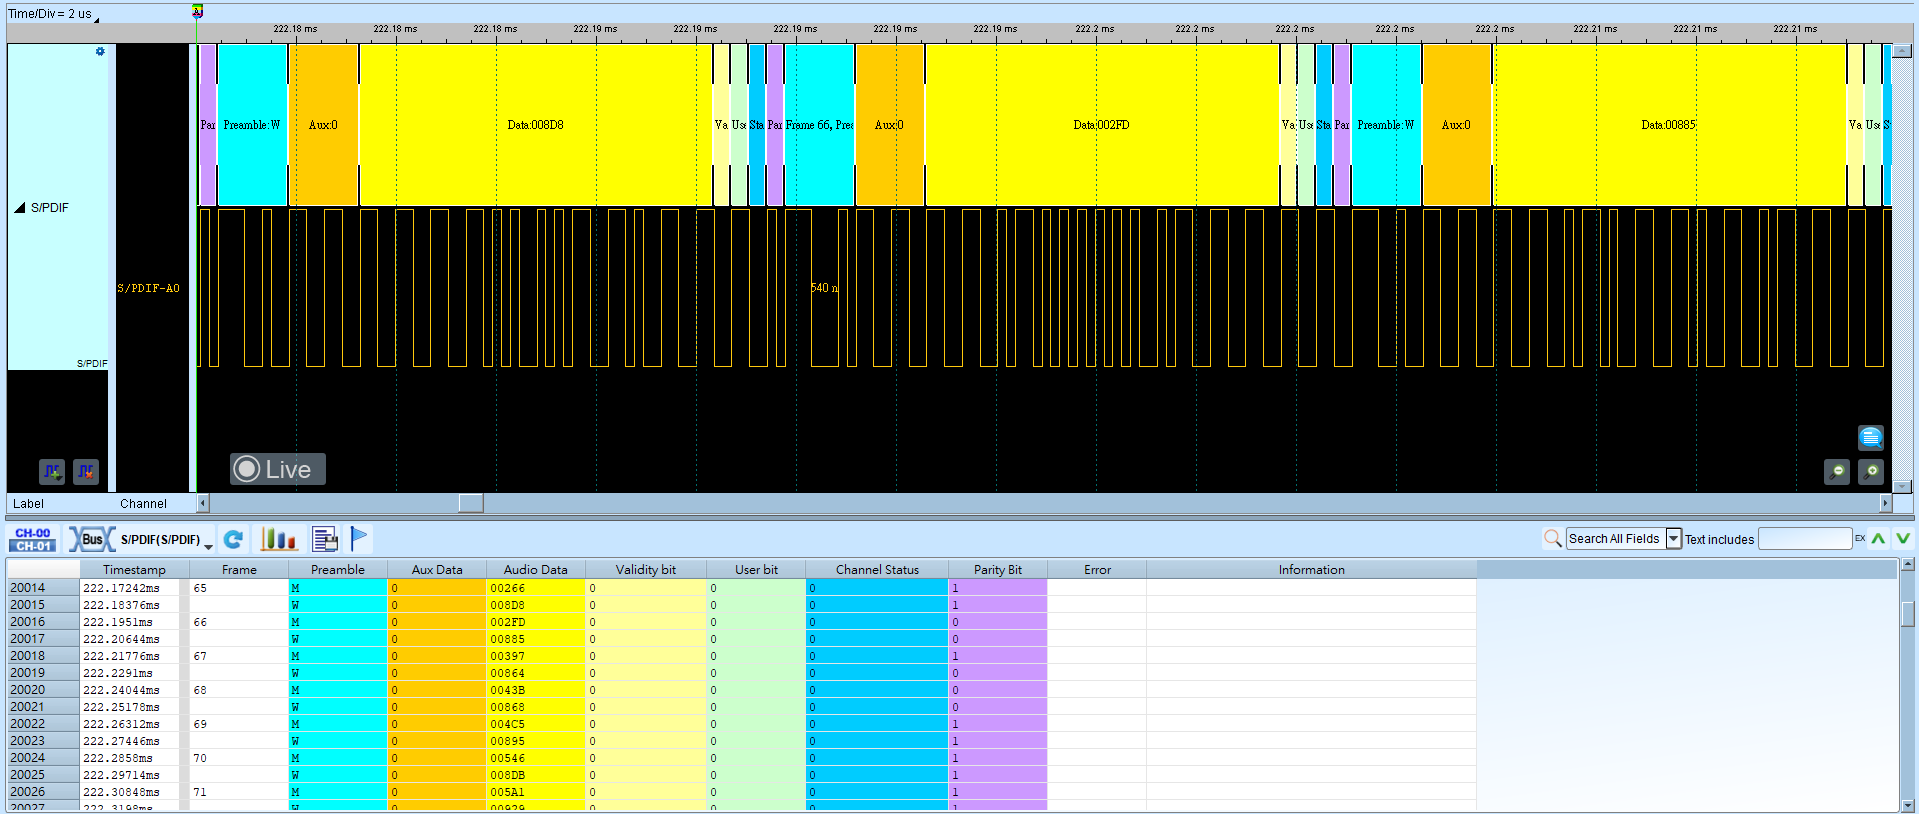The height and width of the screenshot is (814, 1919).
Task: Open S/PDIF bus settings gear icon
Action: [100, 51]
